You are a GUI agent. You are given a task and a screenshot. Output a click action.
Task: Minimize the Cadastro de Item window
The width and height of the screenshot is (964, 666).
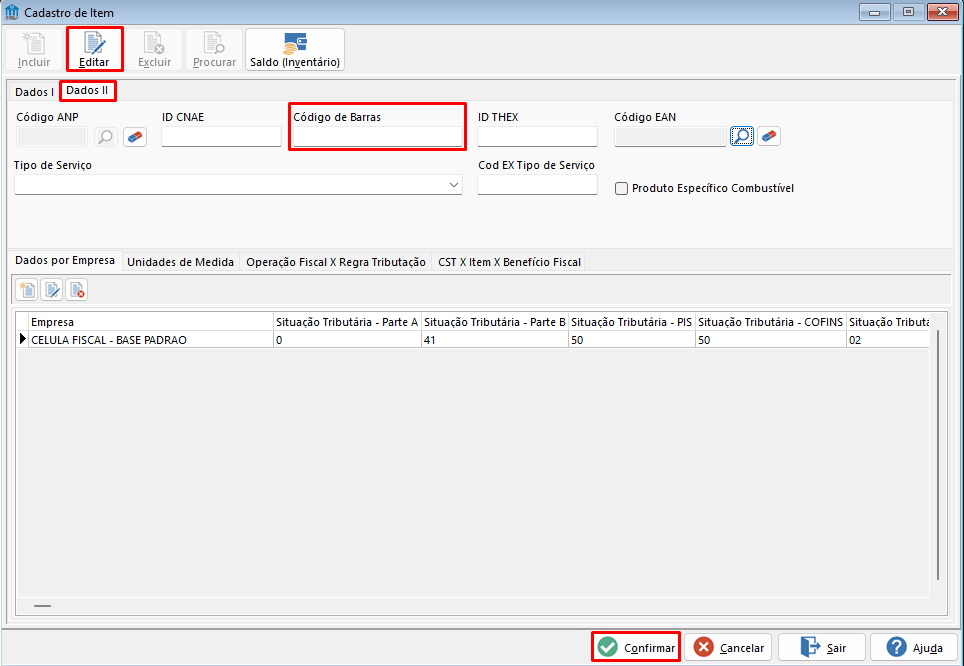[x=875, y=12]
